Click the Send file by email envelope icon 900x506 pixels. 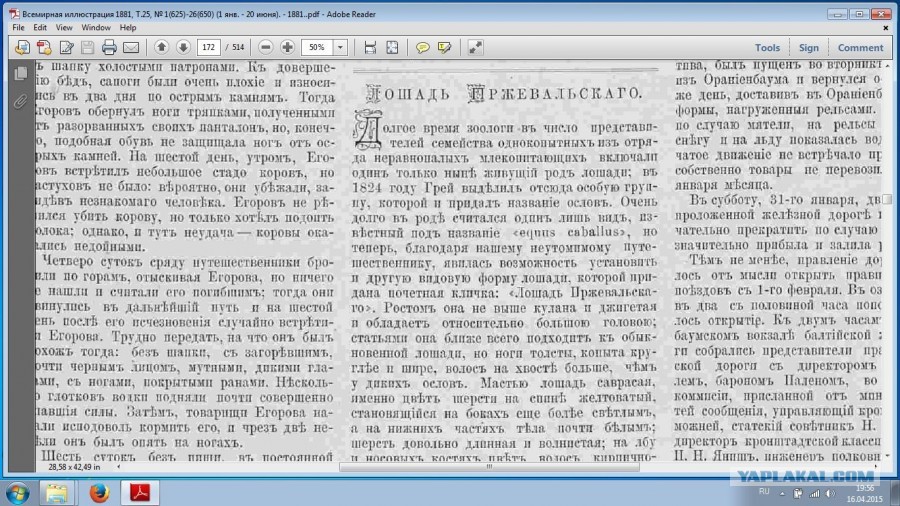pyautogui.click(x=131, y=48)
